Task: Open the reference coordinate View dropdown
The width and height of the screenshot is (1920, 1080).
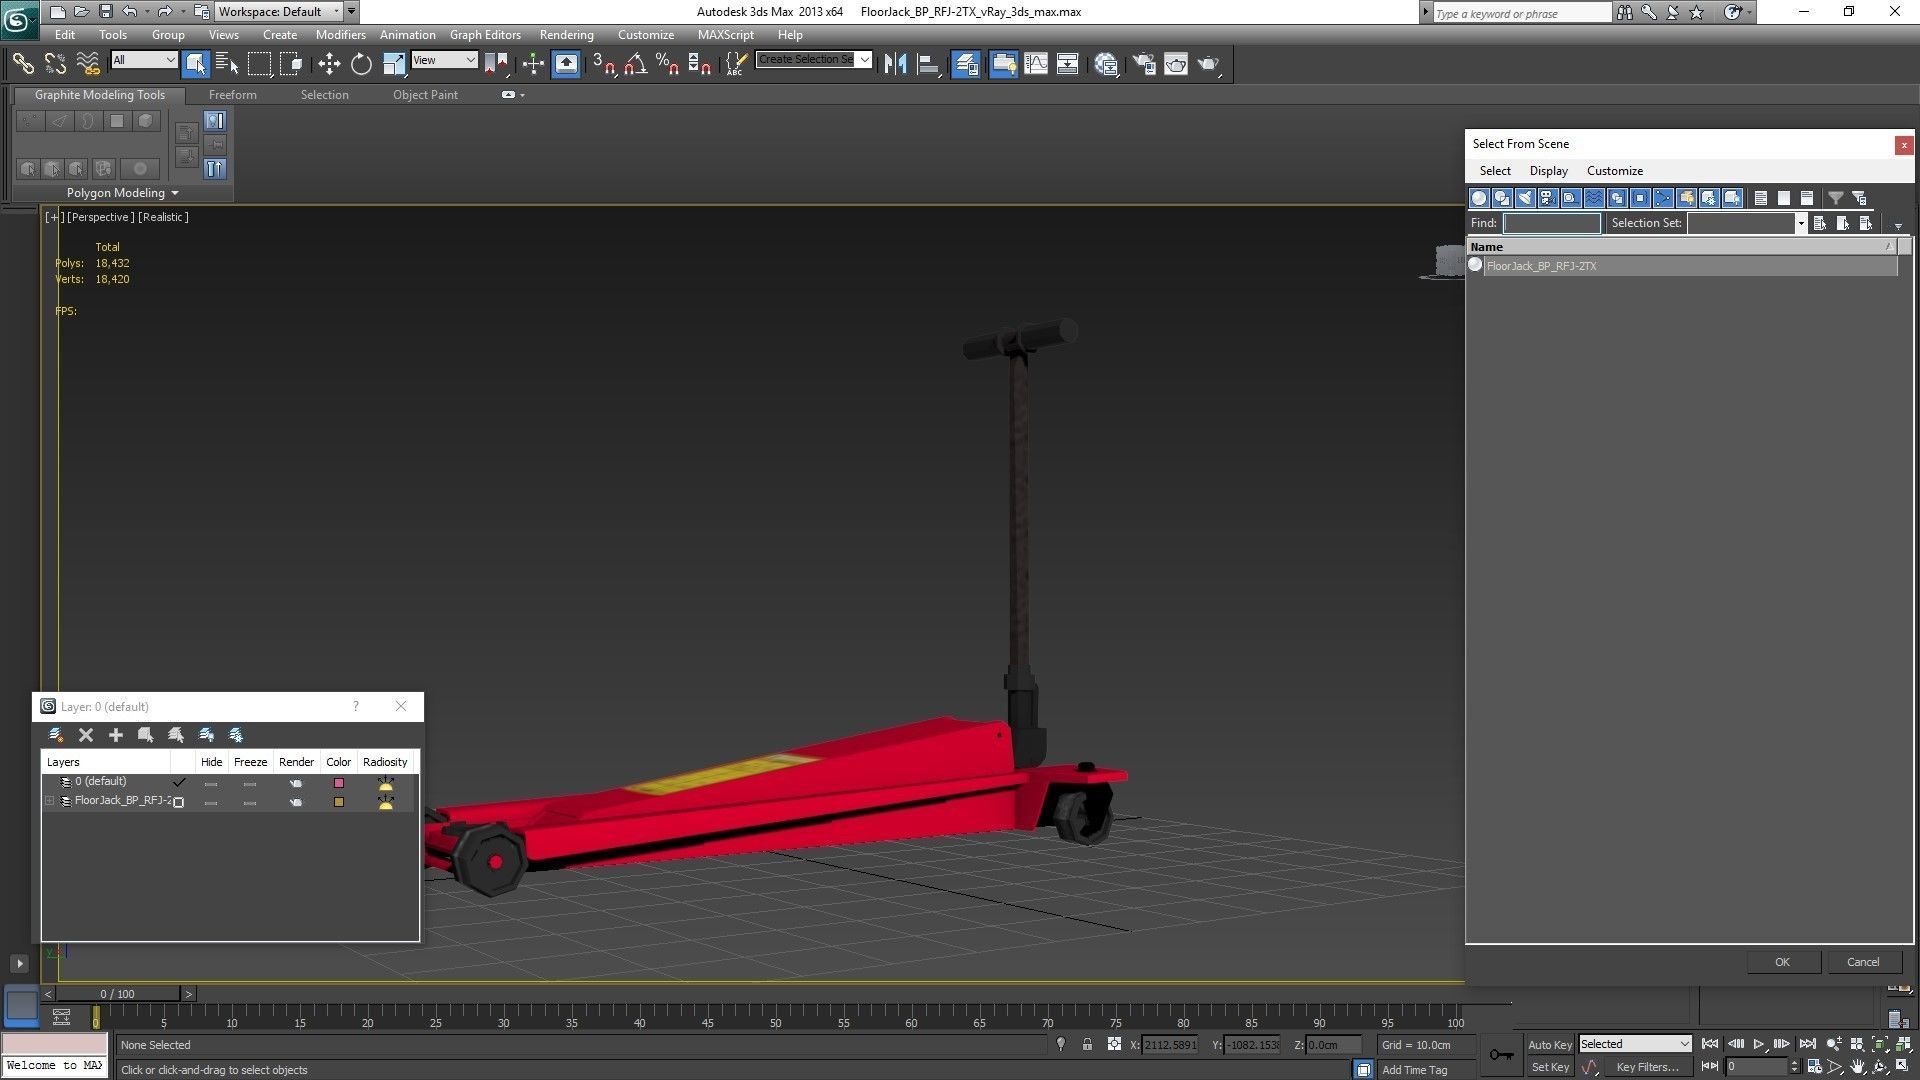Action: [444, 60]
